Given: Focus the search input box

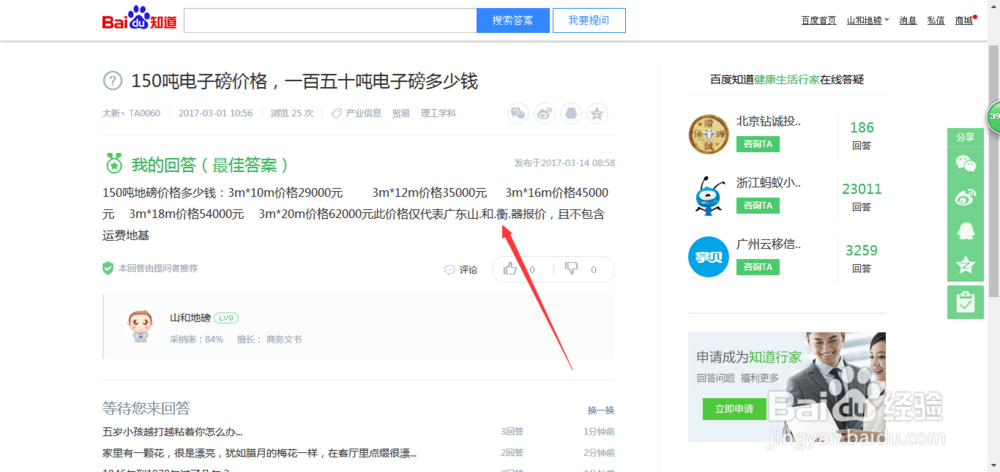Looking at the screenshot, I should point(330,20).
